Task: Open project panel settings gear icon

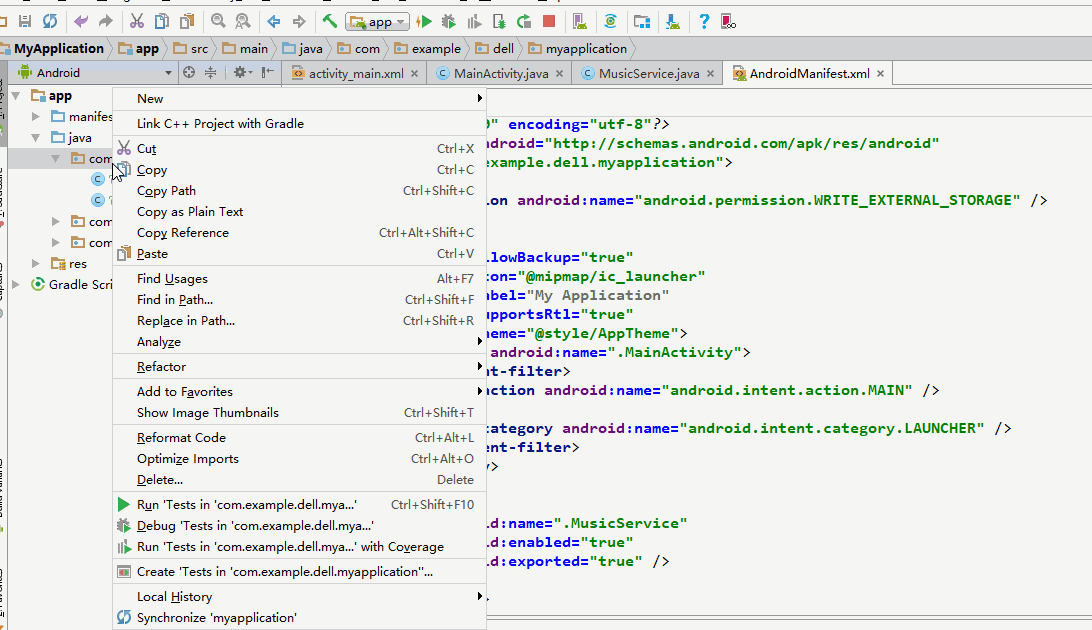Action: [240, 72]
